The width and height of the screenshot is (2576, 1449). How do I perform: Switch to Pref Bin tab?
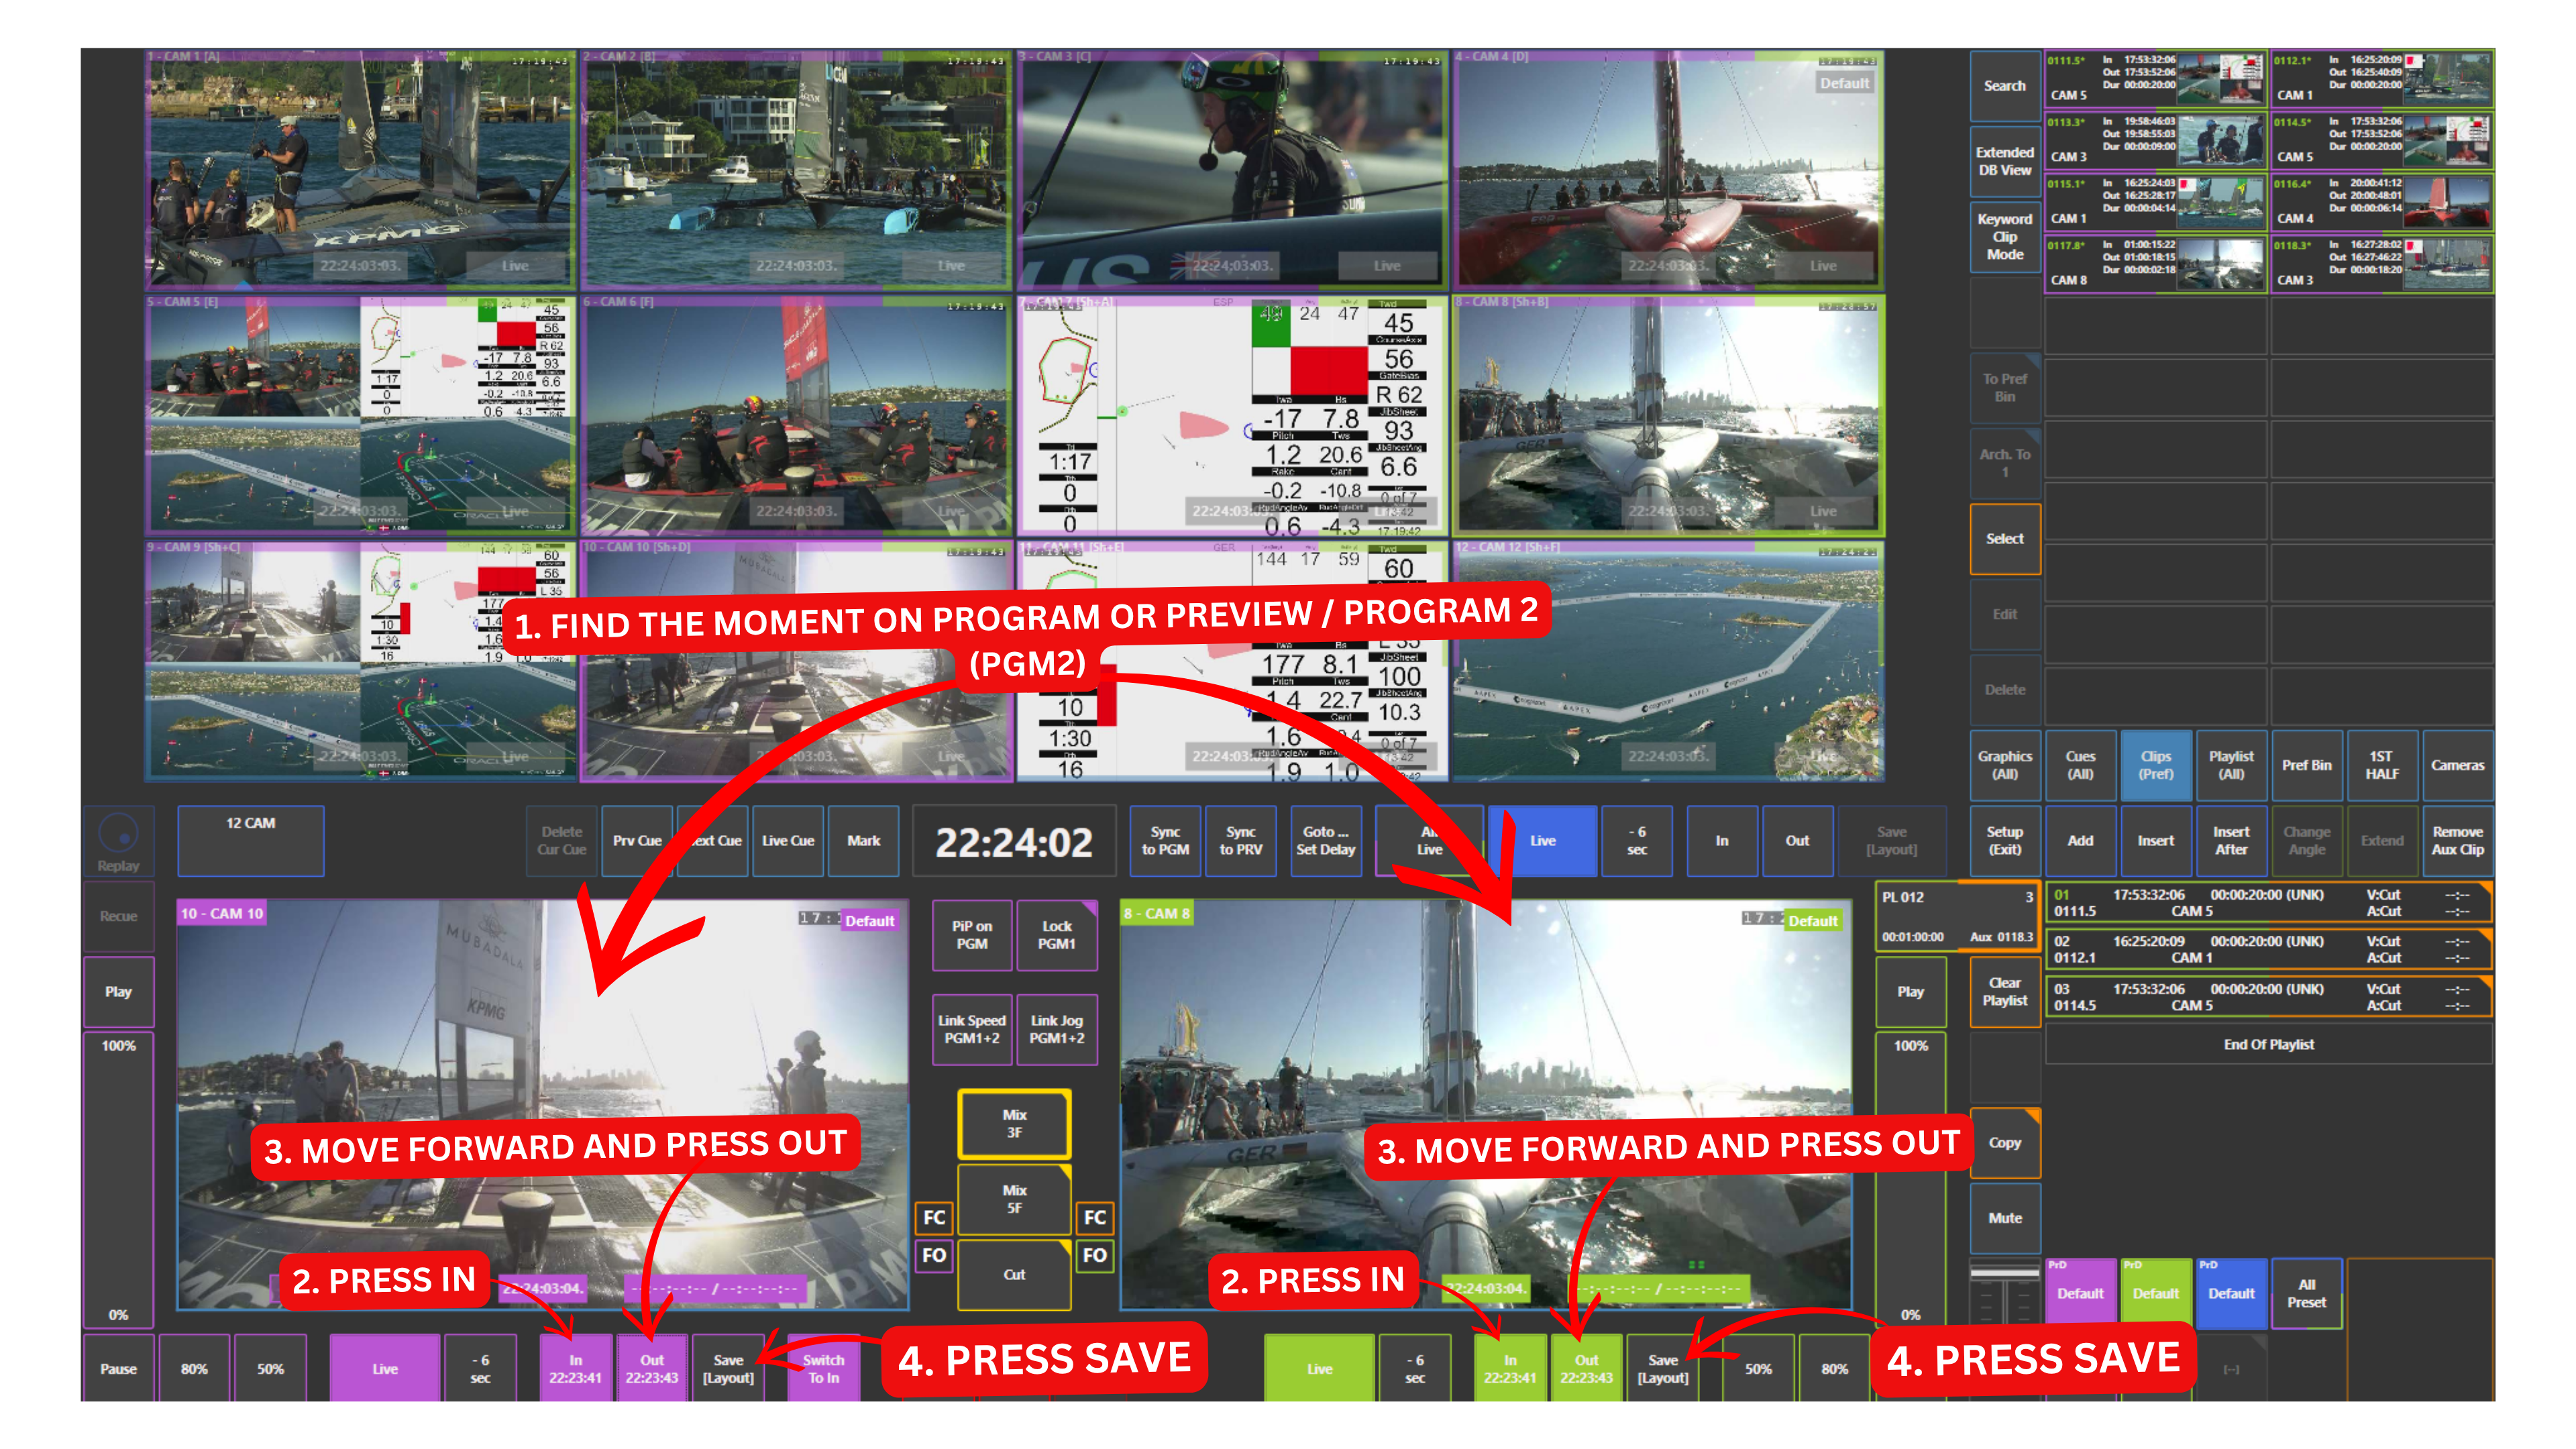(2306, 765)
